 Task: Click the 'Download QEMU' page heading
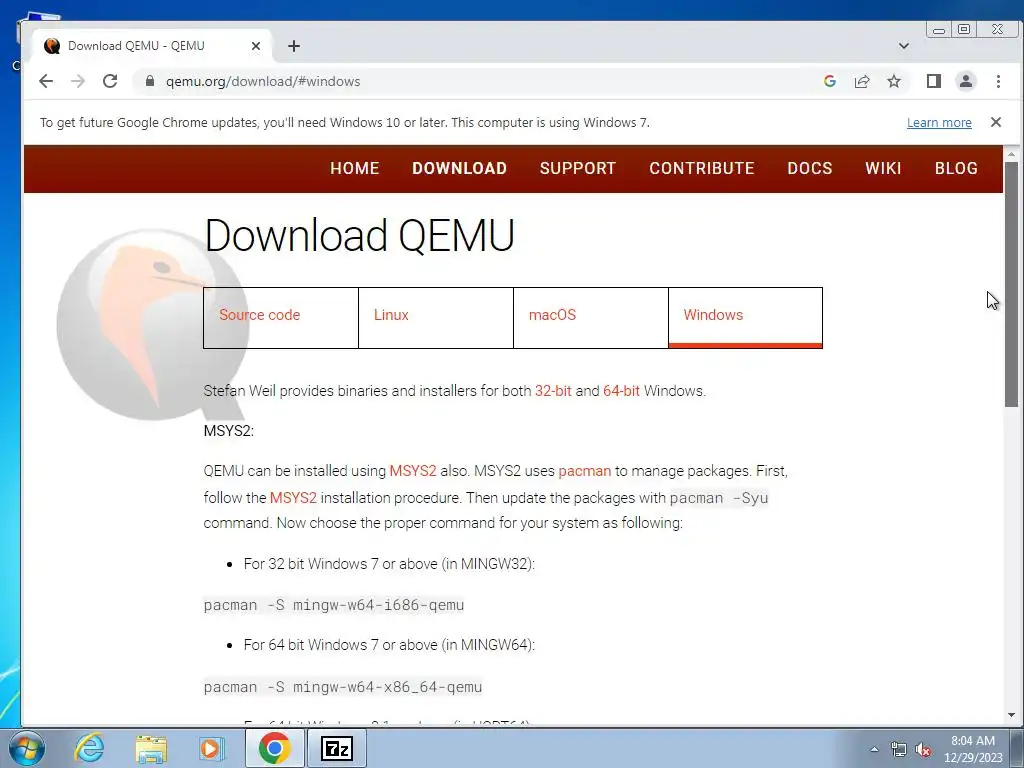click(x=359, y=235)
